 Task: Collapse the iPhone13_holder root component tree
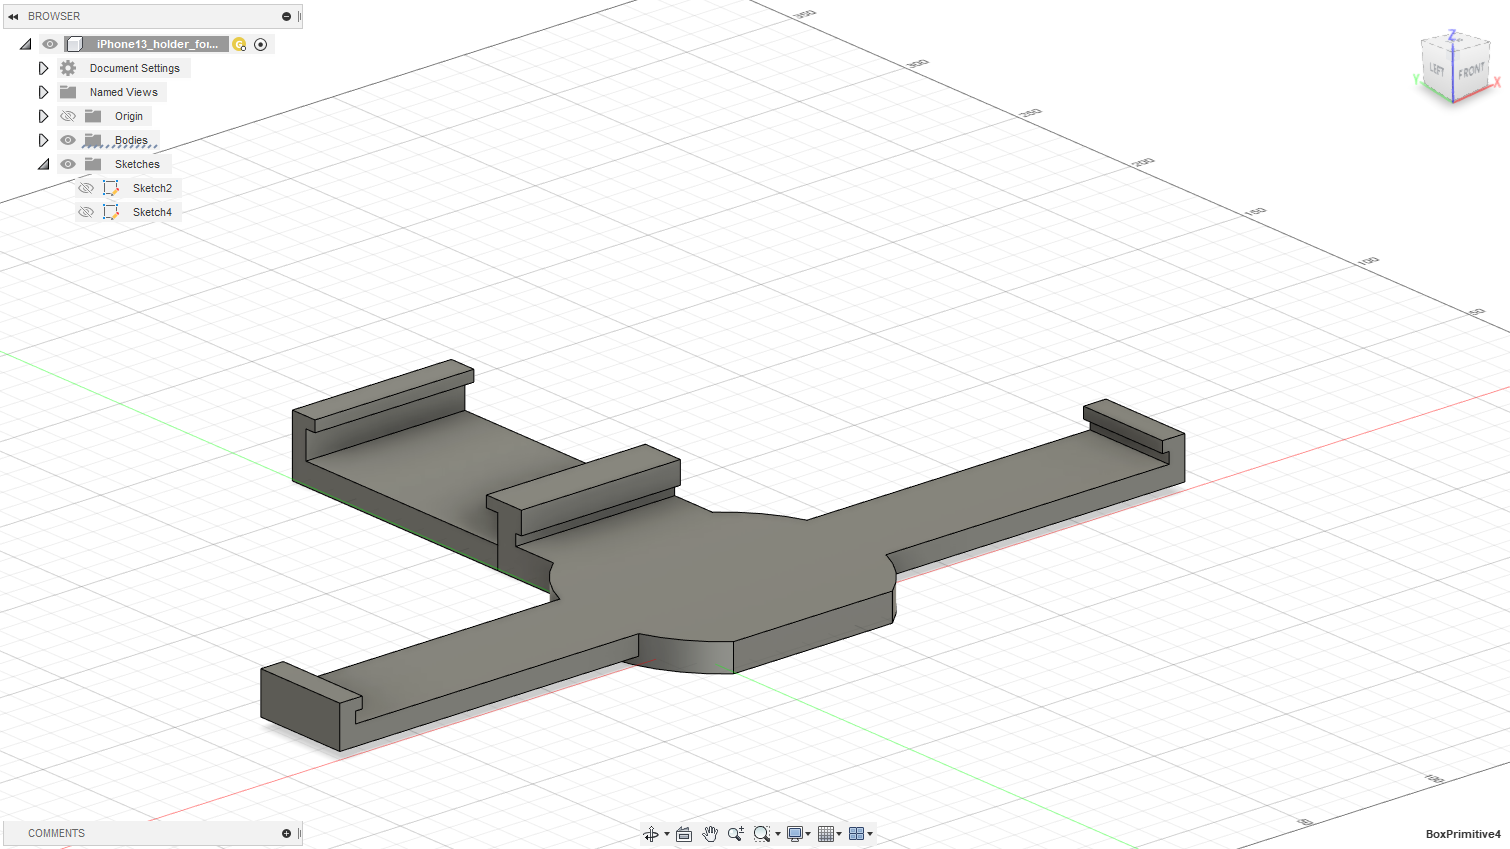(x=26, y=44)
